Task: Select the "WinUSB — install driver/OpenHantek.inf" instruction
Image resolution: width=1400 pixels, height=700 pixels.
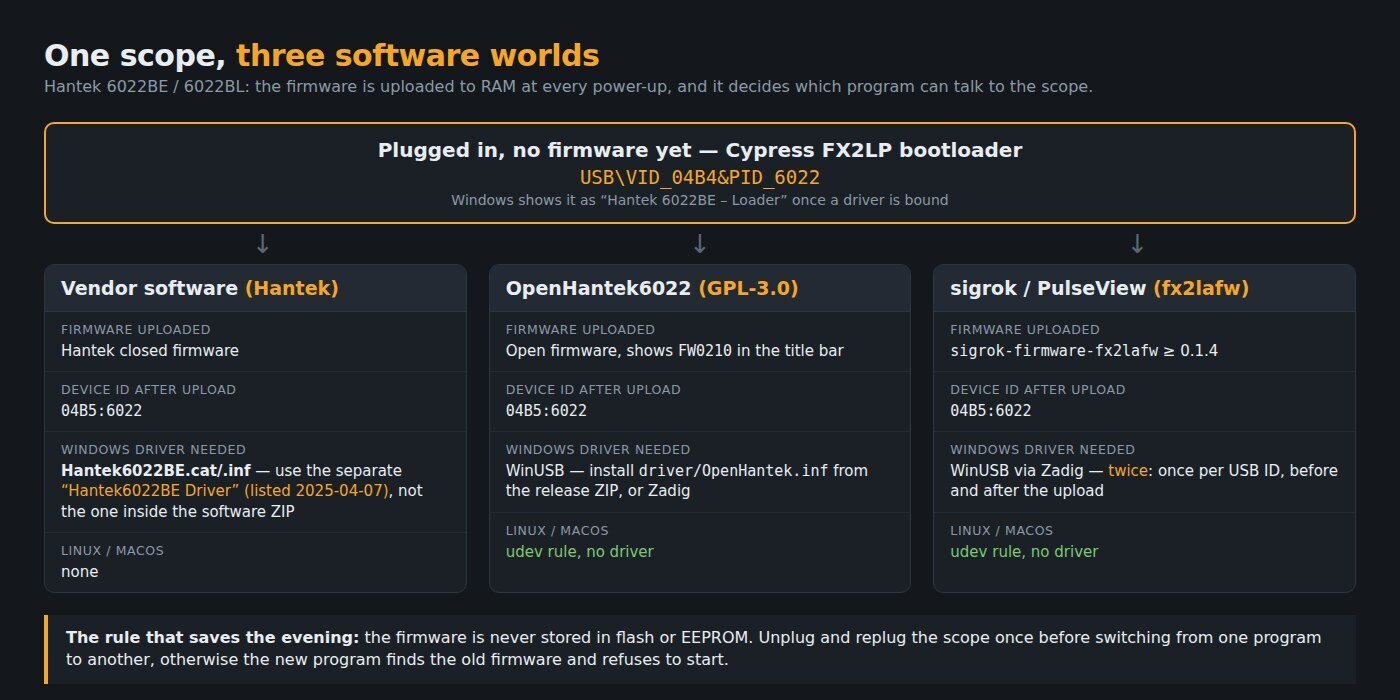Action: (x=687, y=480)
